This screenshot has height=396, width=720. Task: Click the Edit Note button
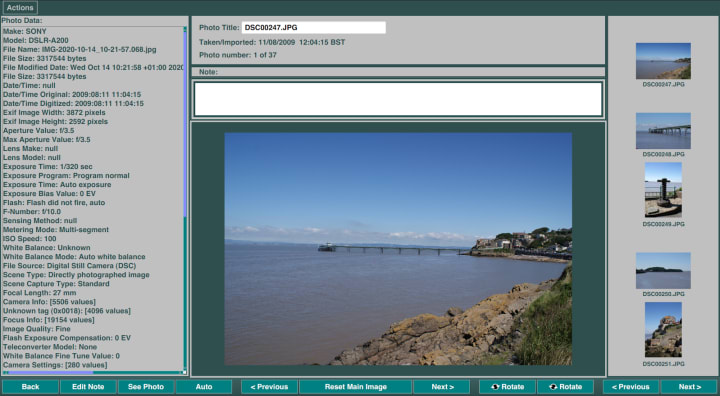point(88,387)
